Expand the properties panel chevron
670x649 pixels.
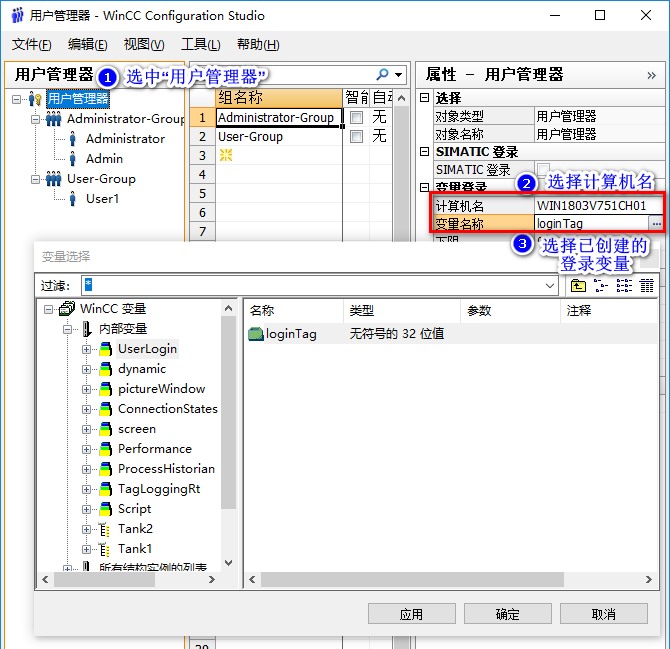(652, 76)
